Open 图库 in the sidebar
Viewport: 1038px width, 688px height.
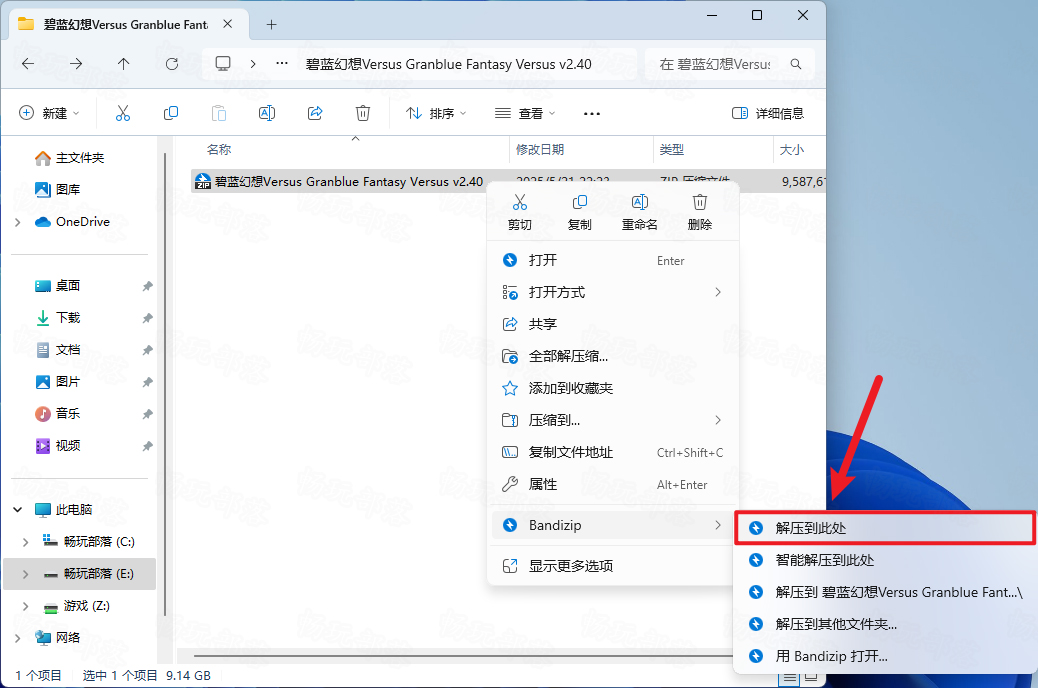point(58,189)
